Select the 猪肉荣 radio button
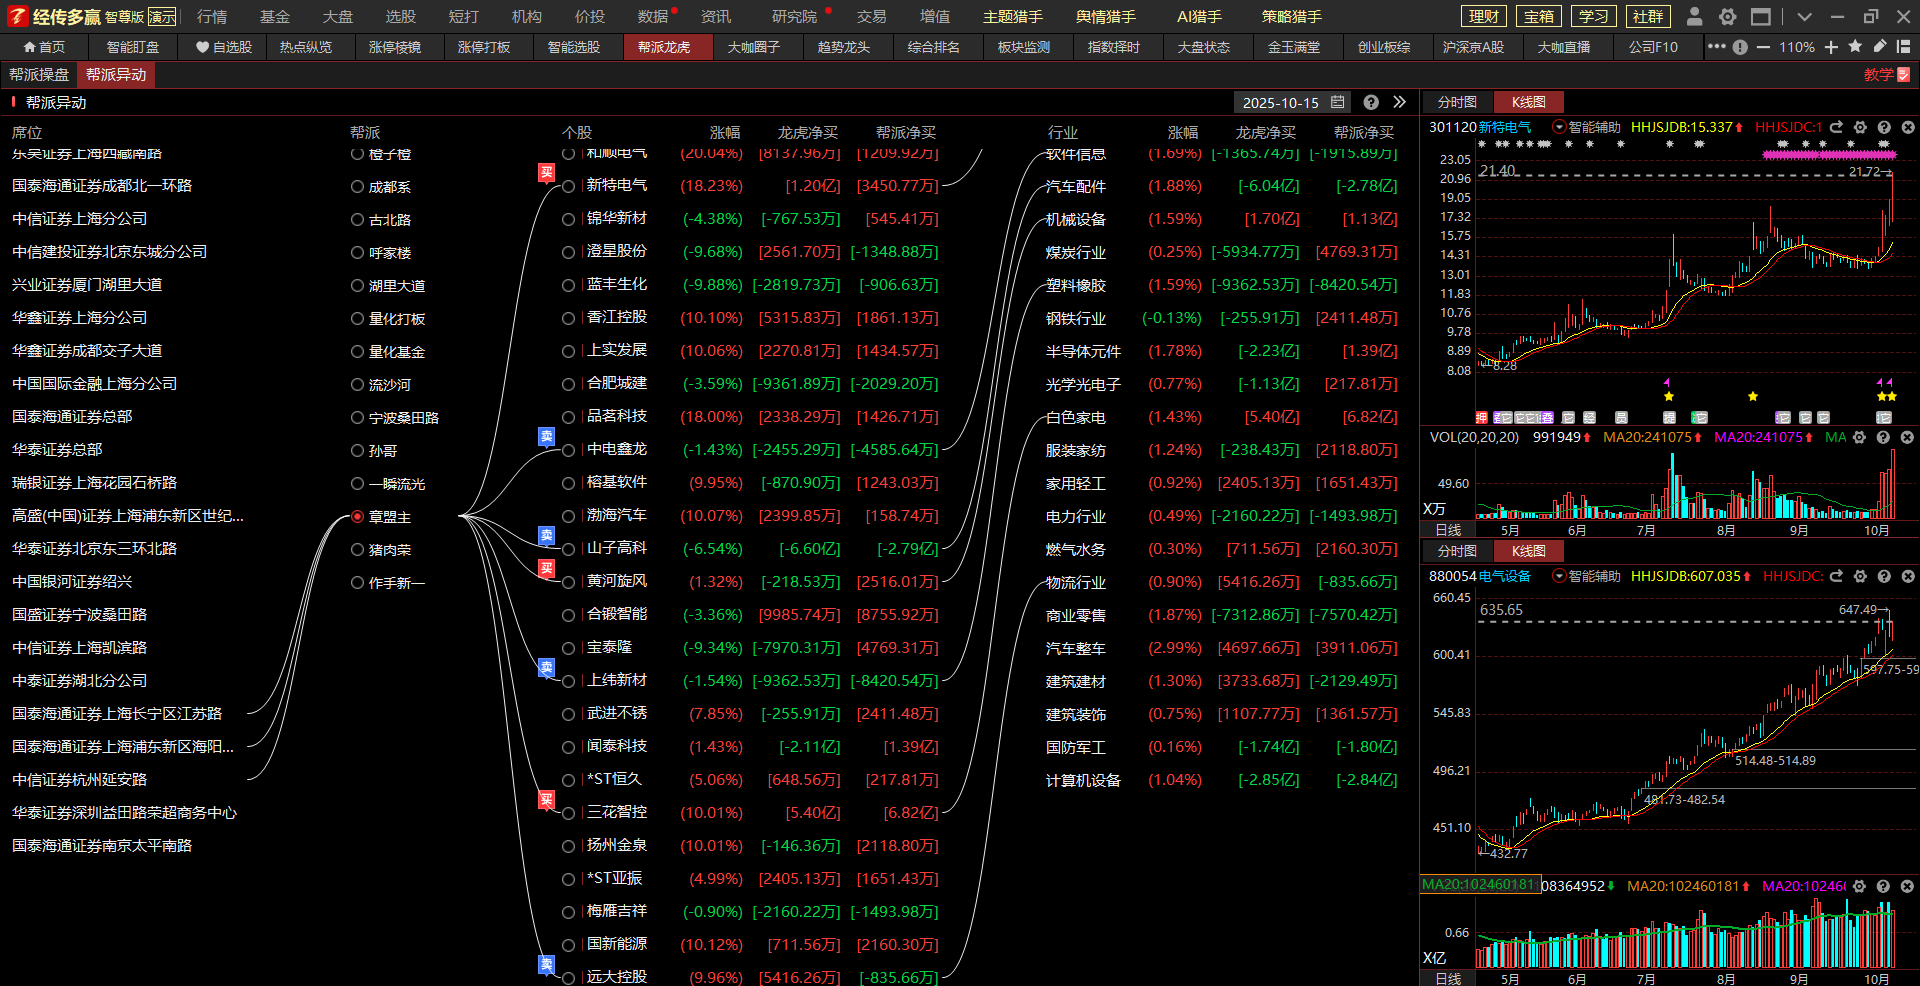Image resolution: width=1920 pixels, height=986 pixels. (x=357, y=549)
